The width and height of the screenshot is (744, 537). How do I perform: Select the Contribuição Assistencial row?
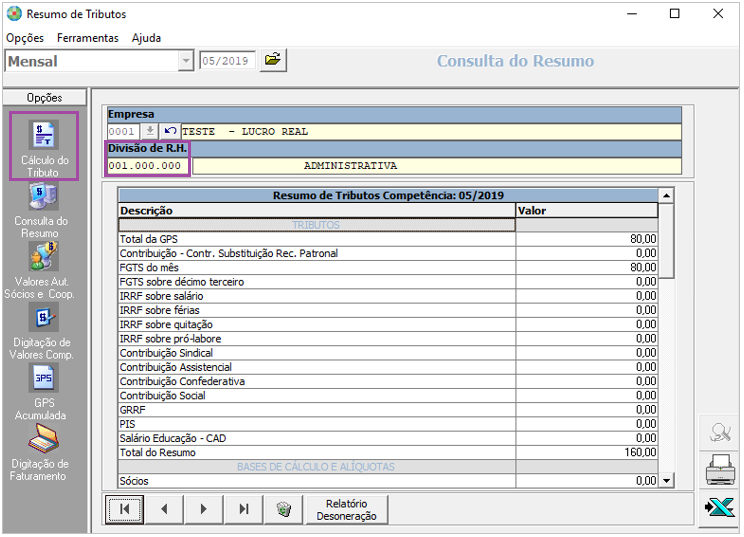(x=388, y=367)
